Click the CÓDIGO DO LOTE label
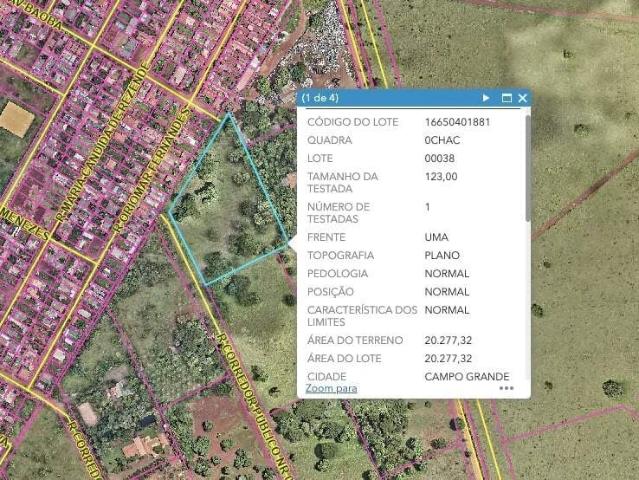The image size is (639, 480). (x=353, y=122)
